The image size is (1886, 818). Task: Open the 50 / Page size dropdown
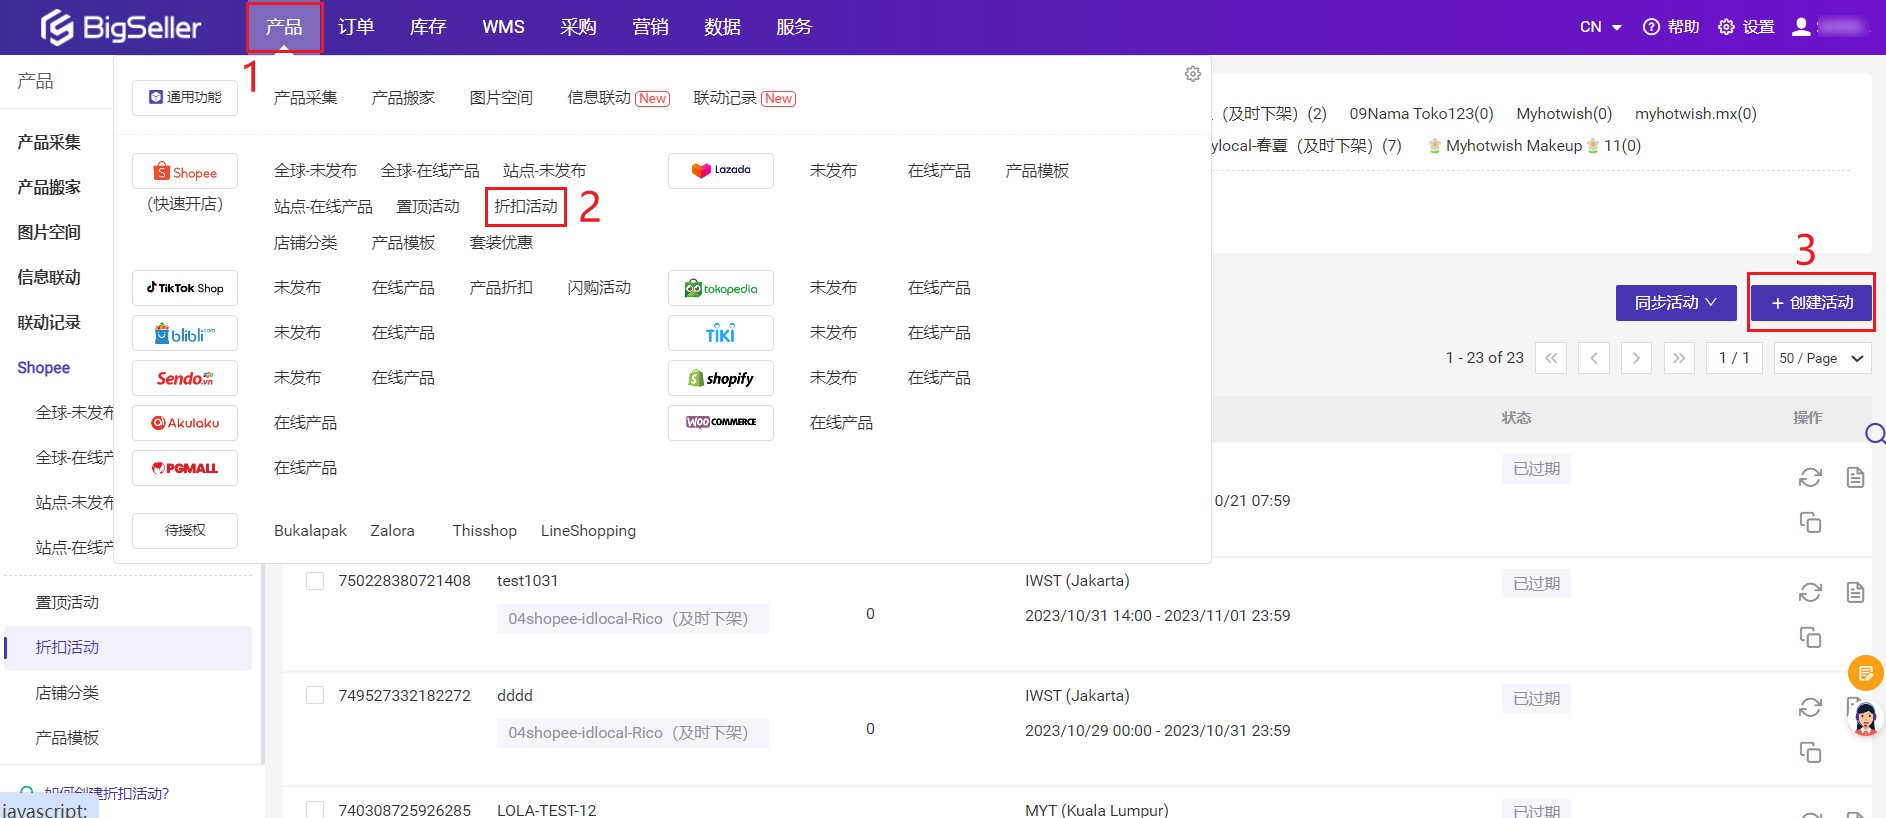[1821, 358]
